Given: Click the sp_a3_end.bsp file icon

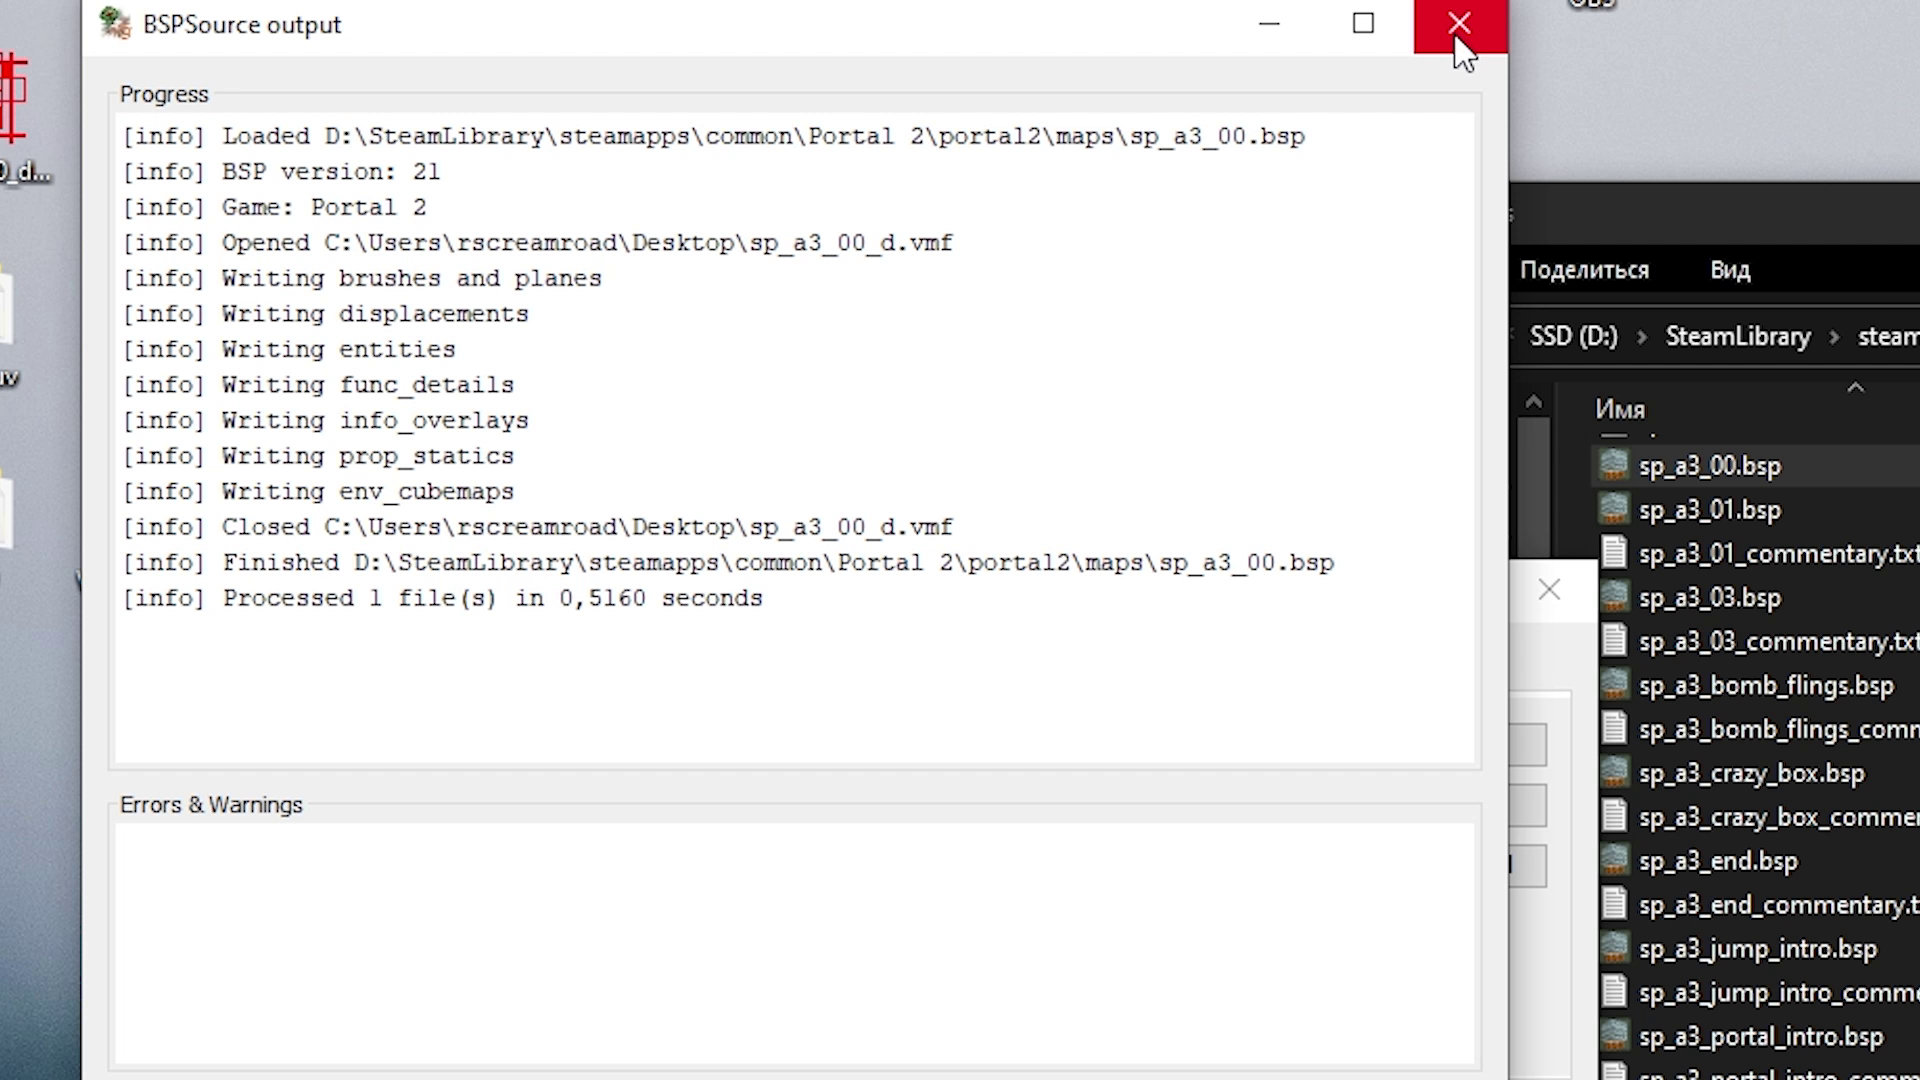Looking at the screenshot, I should coord(1613,861).
